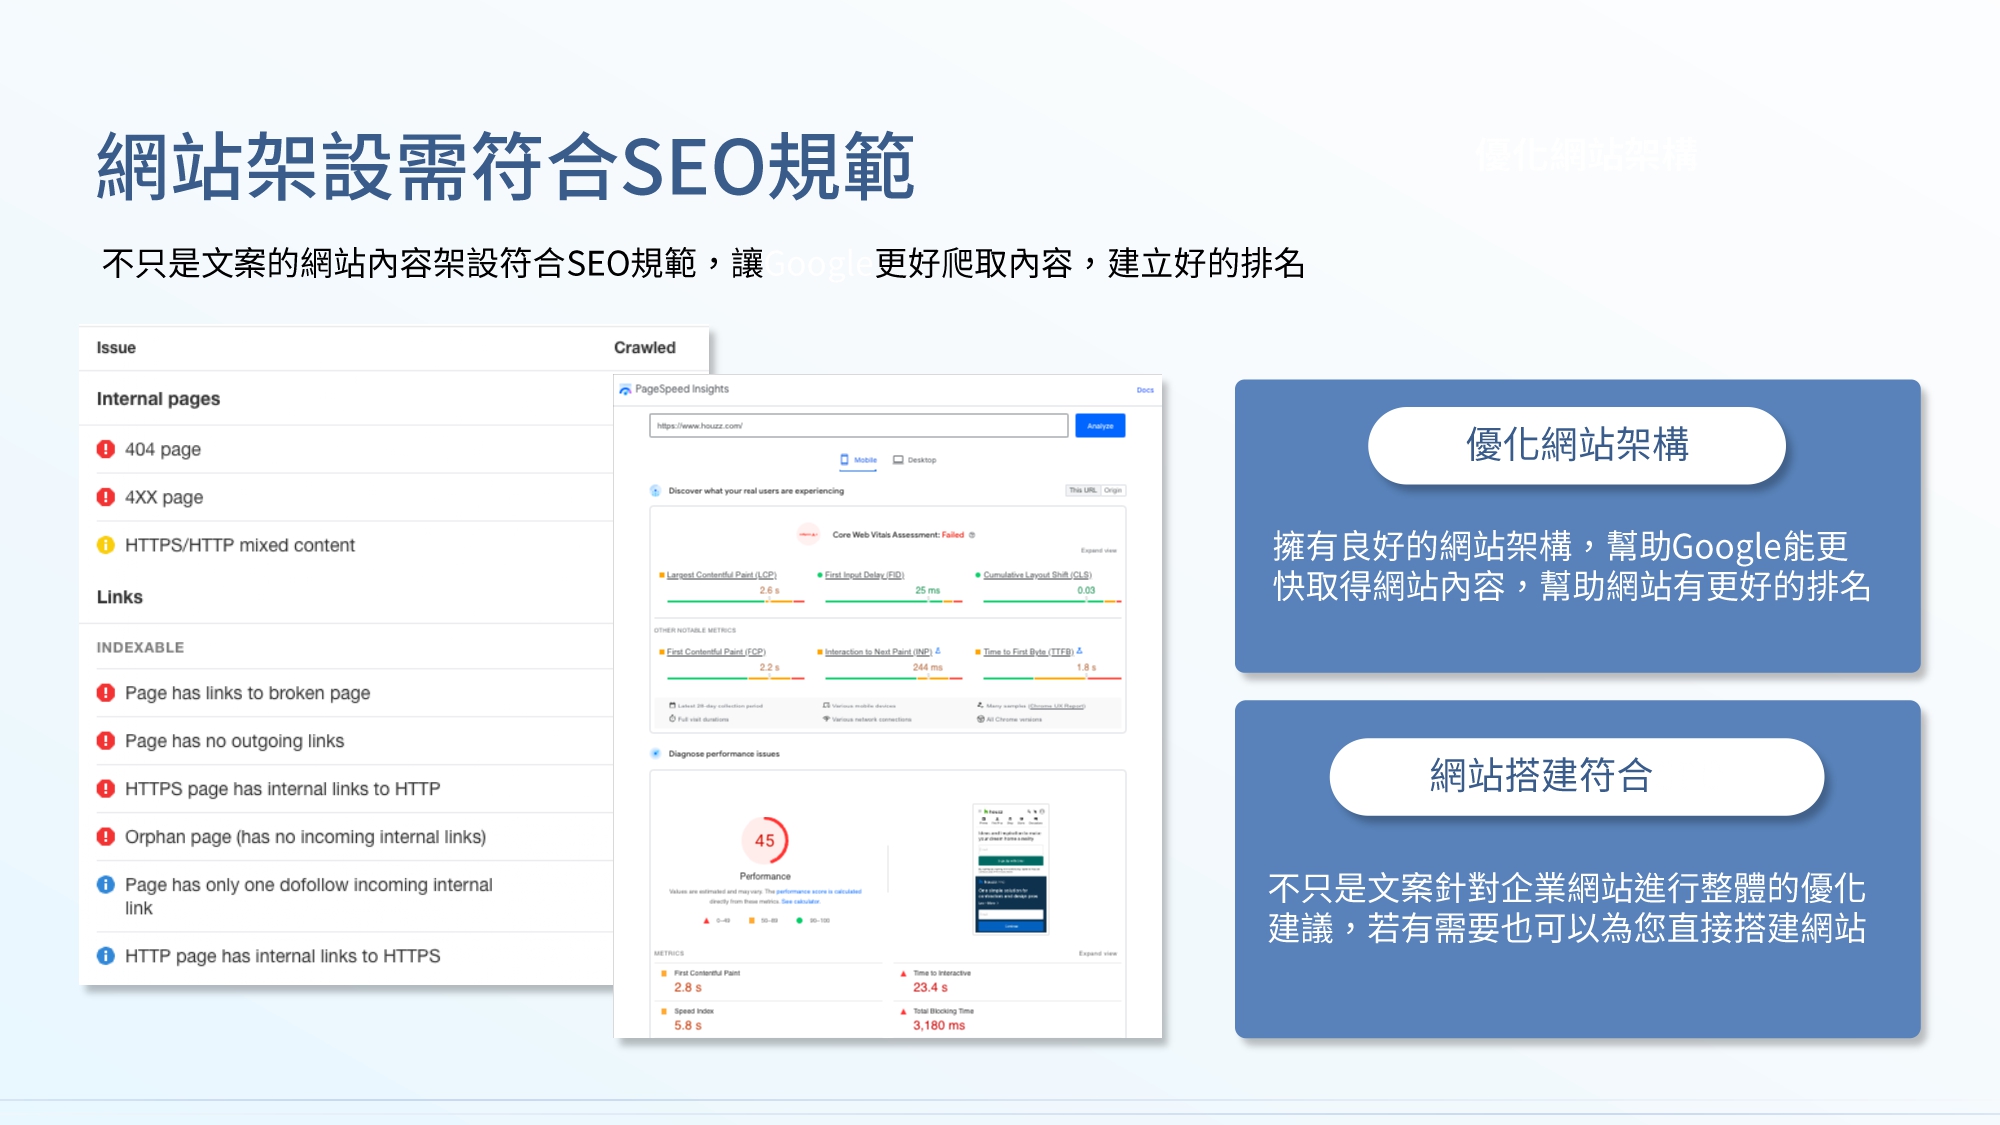The width and height of the screenshot is (2000, 1125).
Task: Click the 45 performance score gauge
Action: point(765,841)
